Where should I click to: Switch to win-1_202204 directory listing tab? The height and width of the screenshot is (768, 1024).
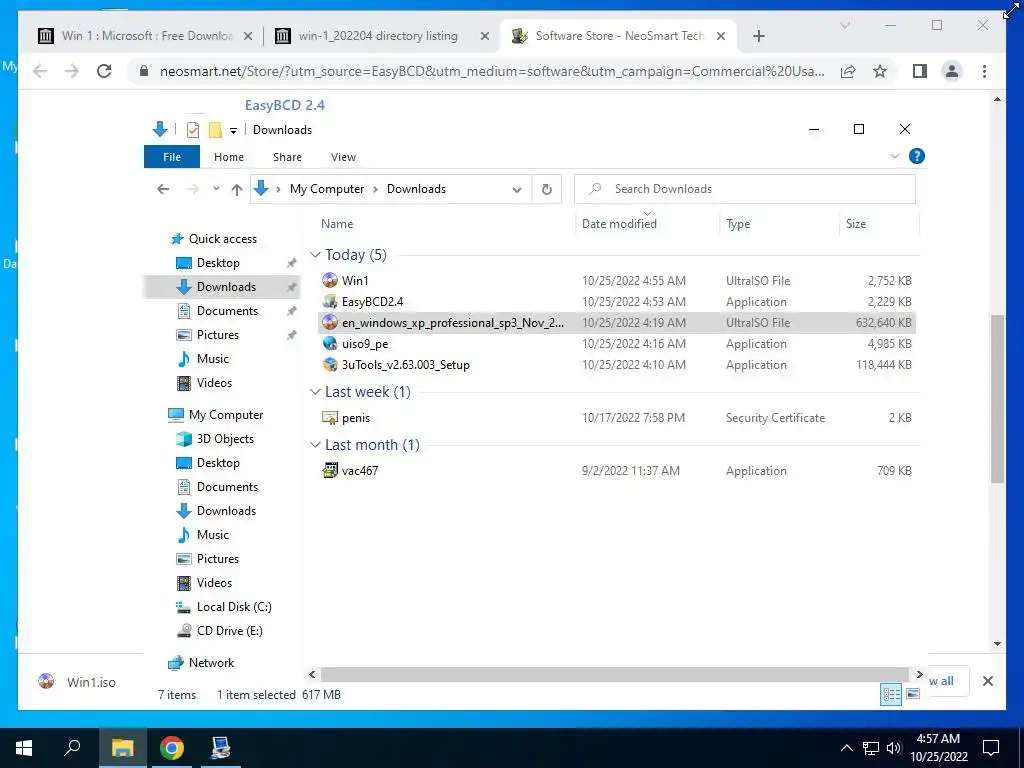click(x=379, y=36)
